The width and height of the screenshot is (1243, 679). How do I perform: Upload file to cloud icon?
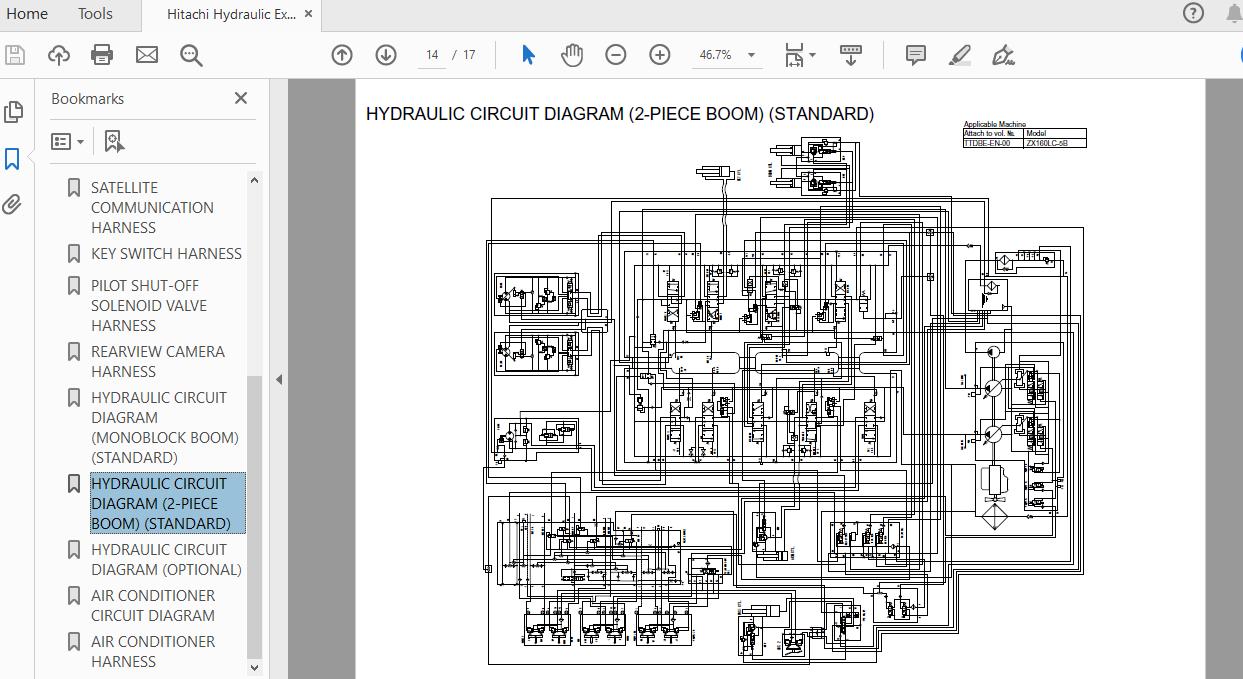click(x=59, y=55)
